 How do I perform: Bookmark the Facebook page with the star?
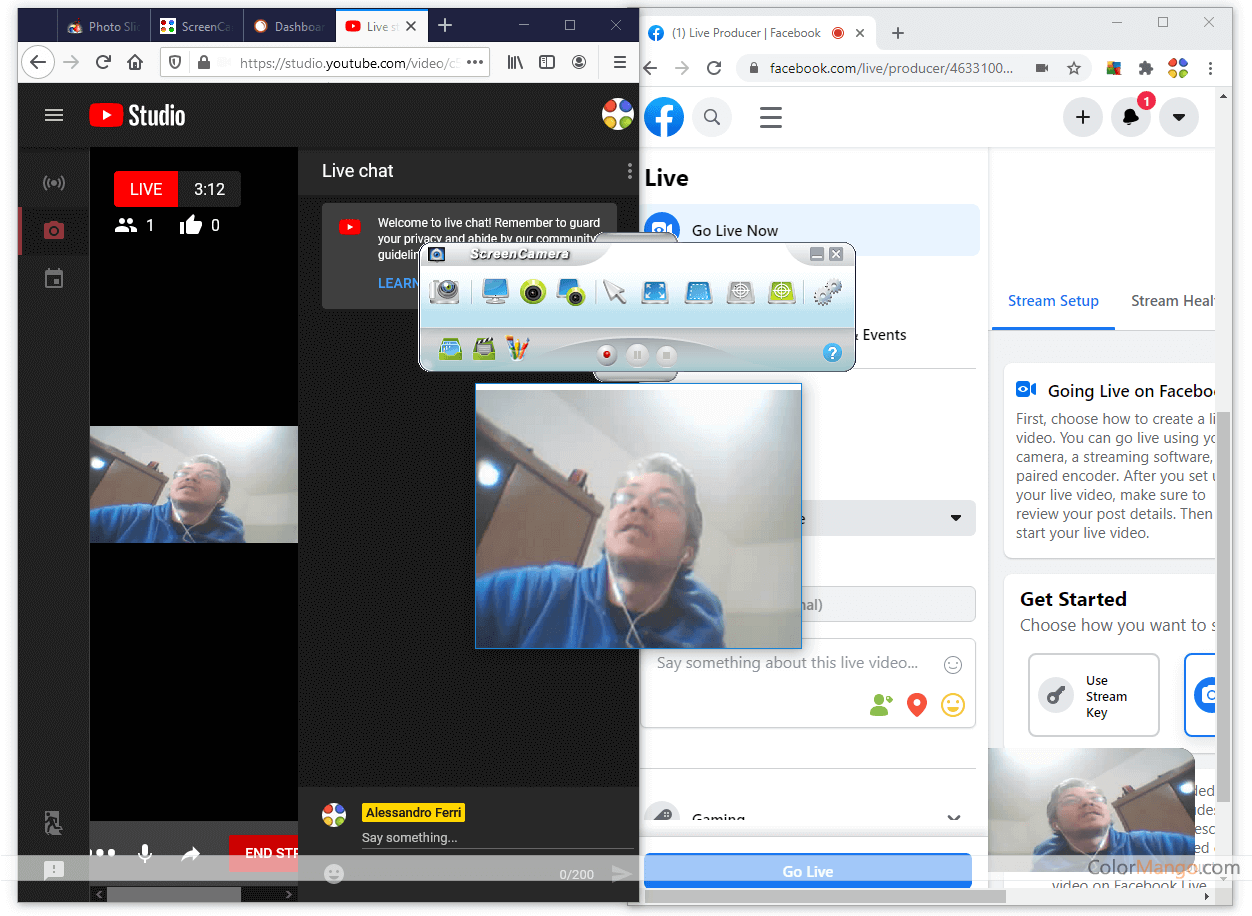pyautogui.click(x=1073, y=68)
